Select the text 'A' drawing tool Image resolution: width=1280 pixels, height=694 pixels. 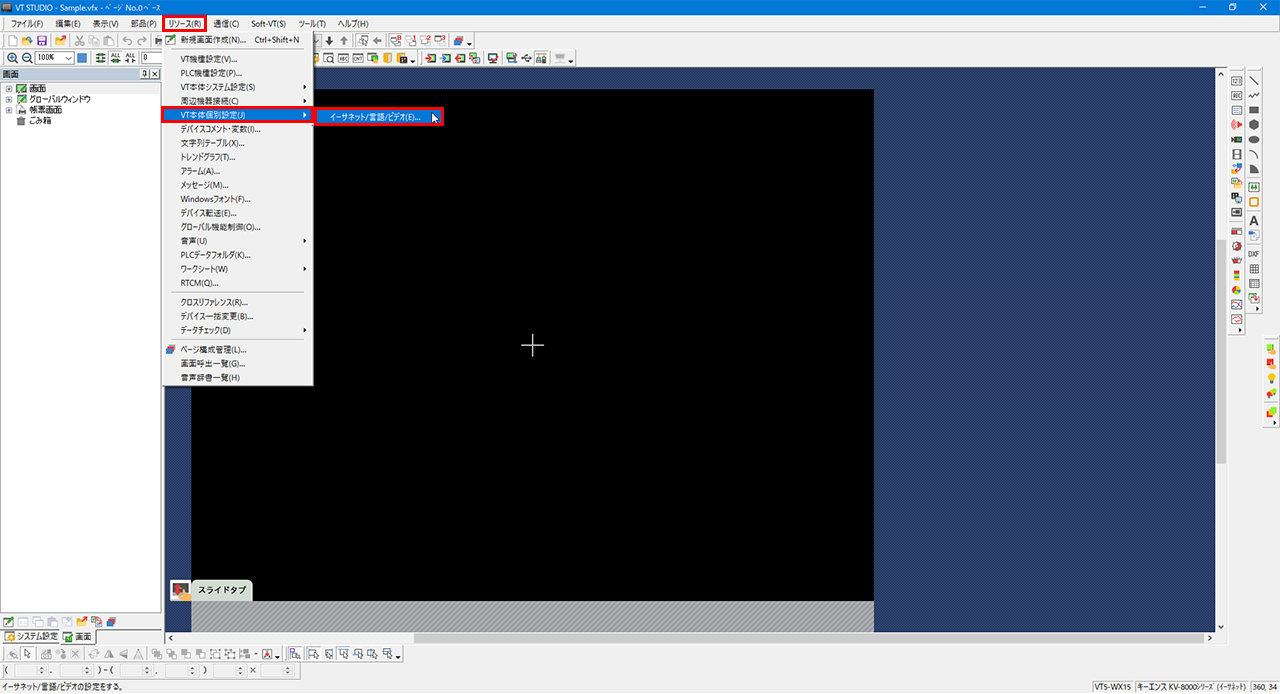1254,221
